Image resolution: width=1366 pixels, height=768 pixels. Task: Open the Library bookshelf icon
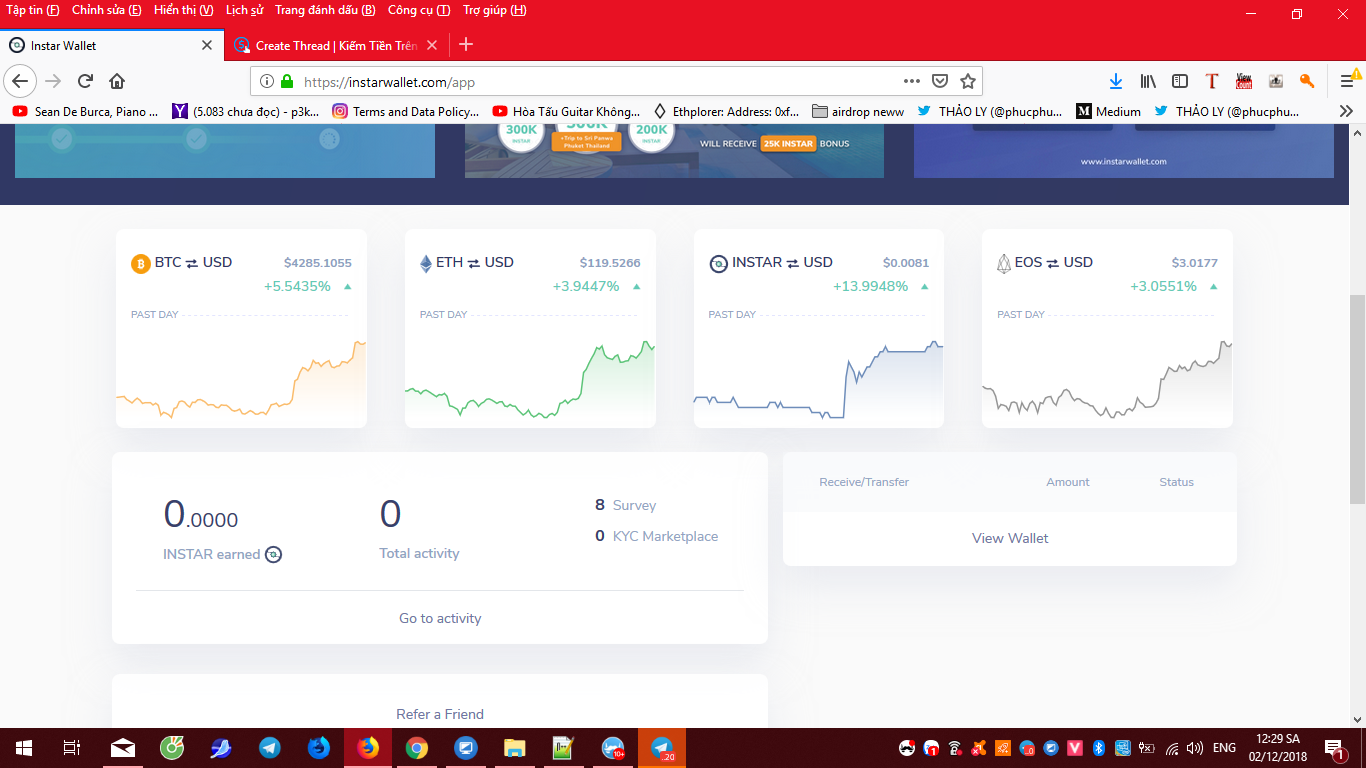click(1148, 81)
